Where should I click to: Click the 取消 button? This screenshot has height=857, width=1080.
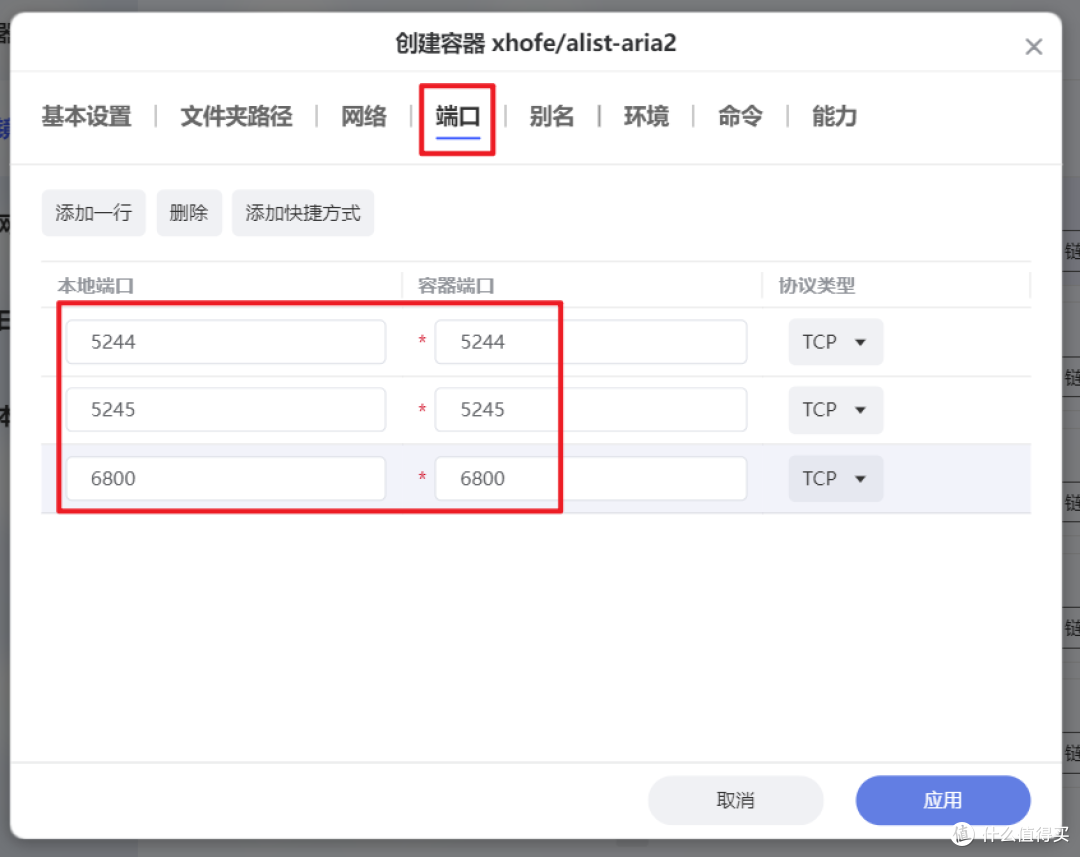[x=736, y=800]
